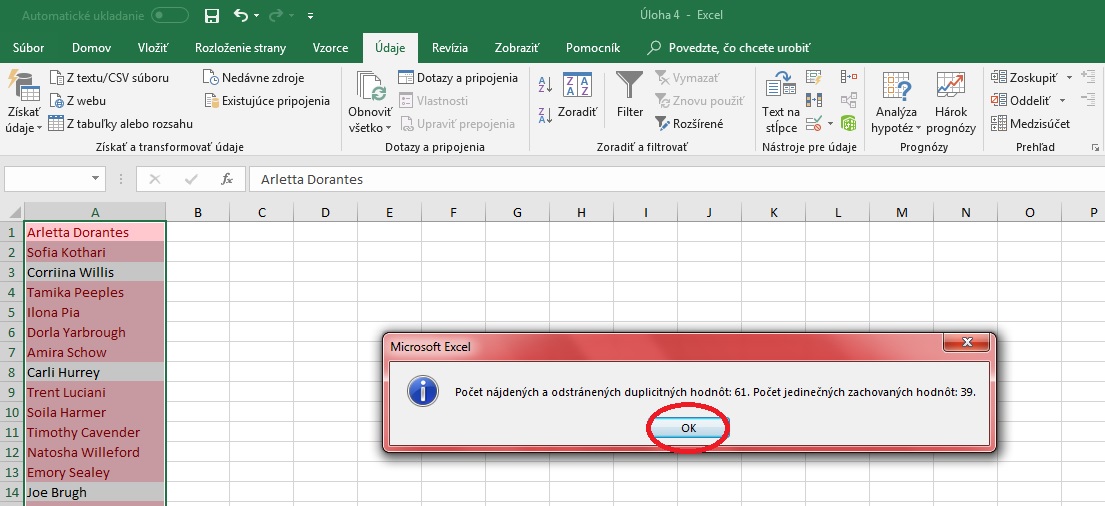Open the Manage Data Model icon
Screen dimensions: 1105x506
click(848, 124)
